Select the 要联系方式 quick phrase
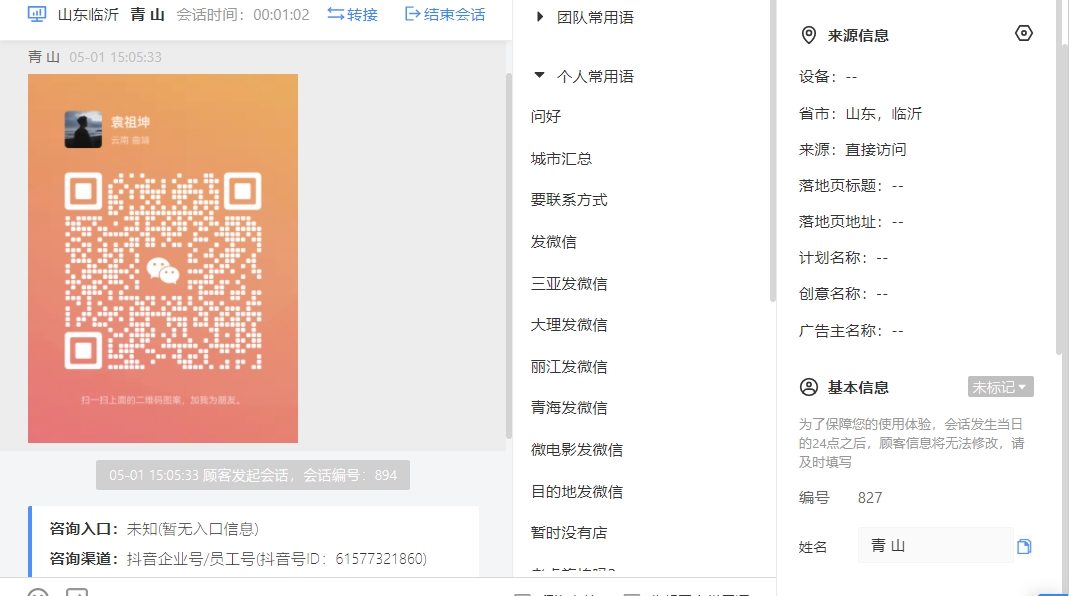Screen dimensions: 1069x596 569,200
